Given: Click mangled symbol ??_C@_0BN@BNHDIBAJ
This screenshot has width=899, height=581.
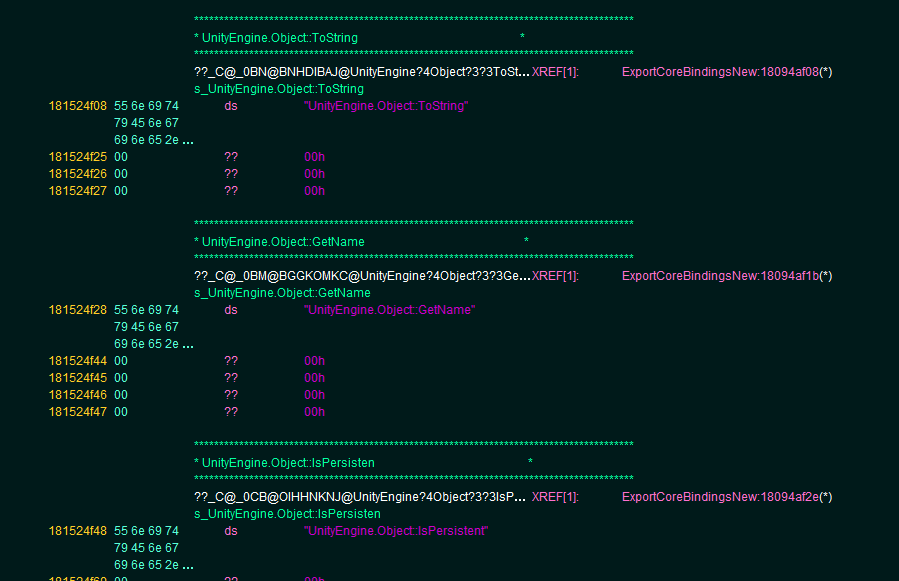Looking at the screenshot, I should tap(362, 72).
